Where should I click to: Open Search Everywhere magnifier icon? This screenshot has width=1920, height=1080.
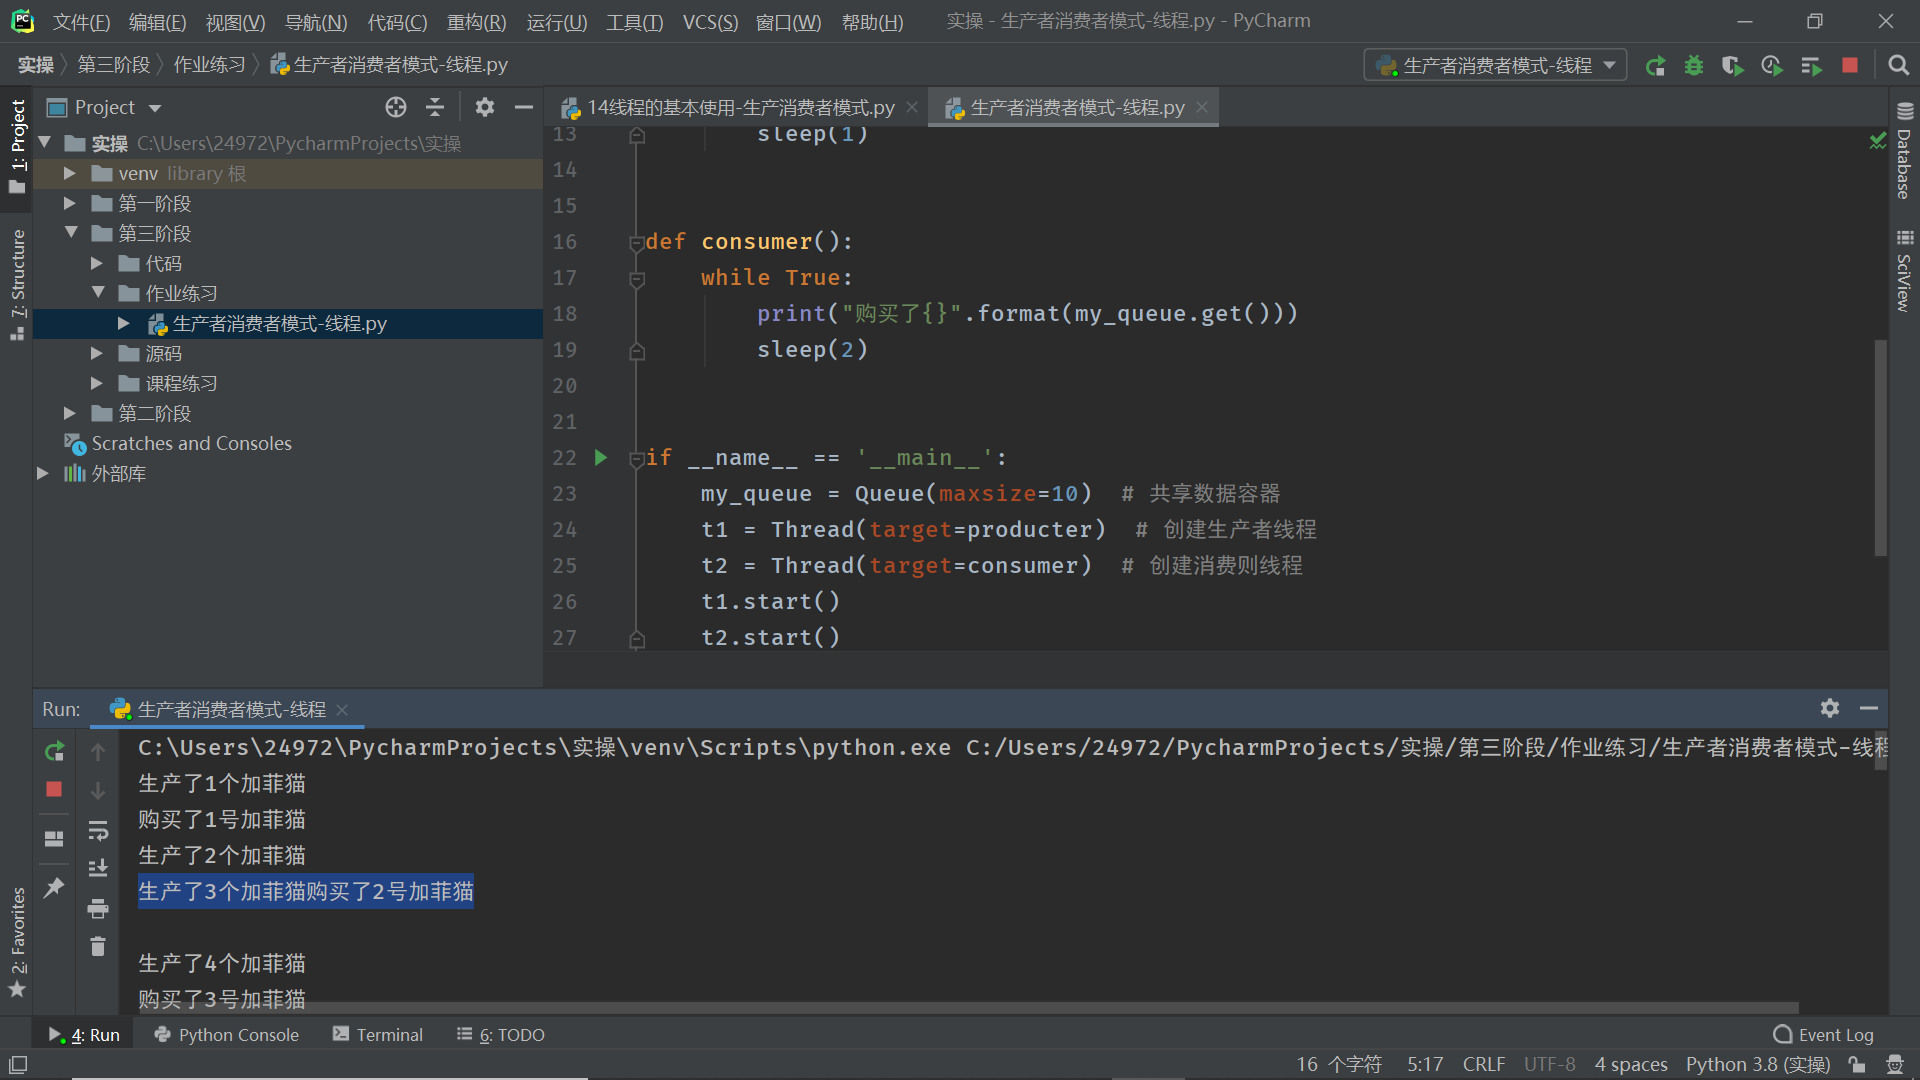1898,65
